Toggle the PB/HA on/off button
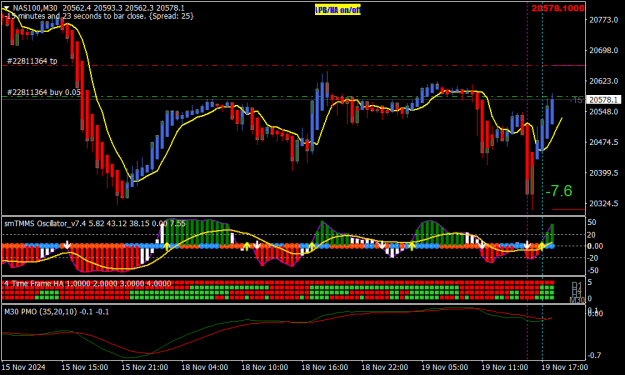Screen dimensions: 625x375 (x=338, y=10)
